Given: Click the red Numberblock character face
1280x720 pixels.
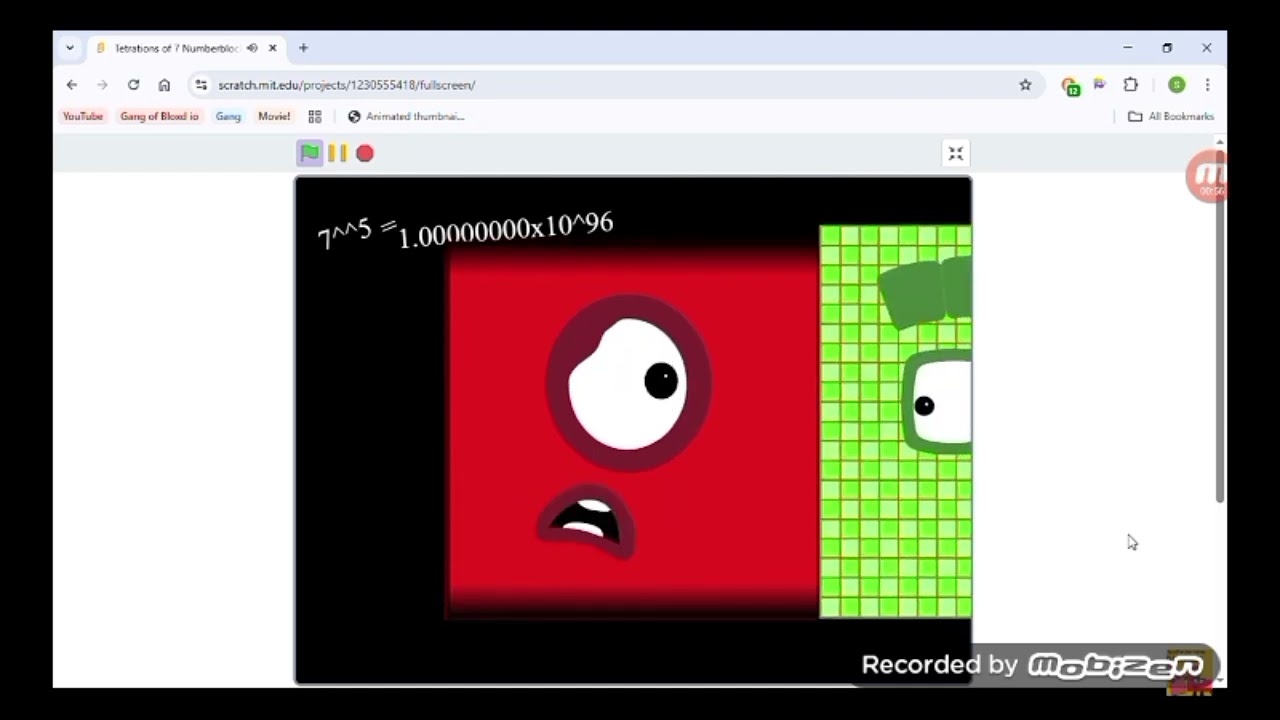Looking at the screenshot, I should tap(632, 432).
